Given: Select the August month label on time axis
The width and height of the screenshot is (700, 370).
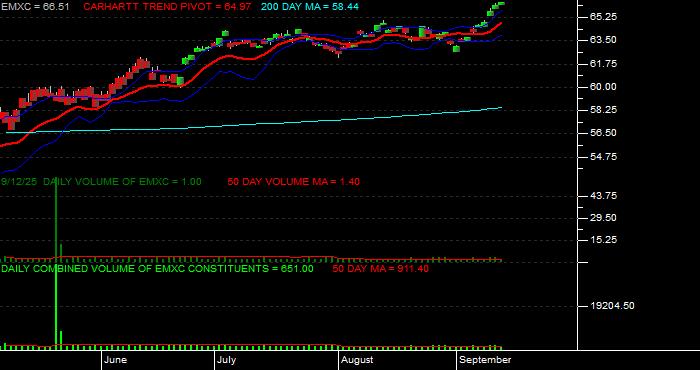Looking at the screenshot, I should [x=357, y=360].
